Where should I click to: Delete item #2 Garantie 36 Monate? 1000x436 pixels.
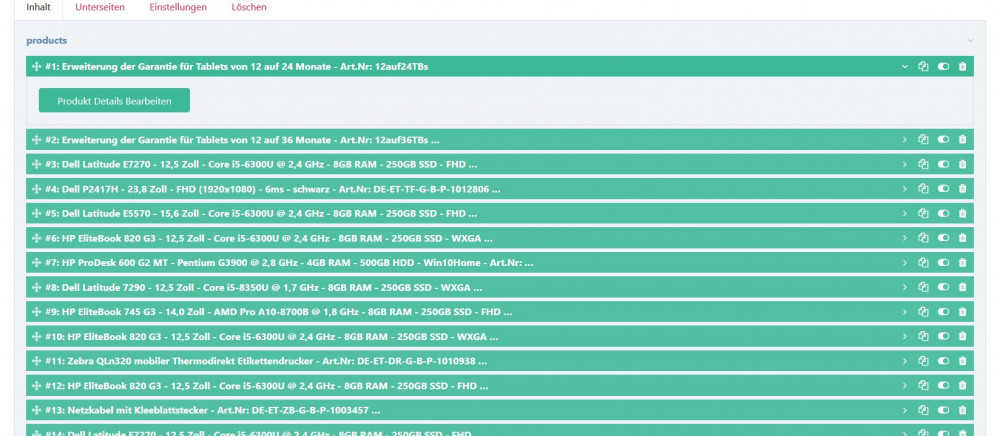coord(962,140)
